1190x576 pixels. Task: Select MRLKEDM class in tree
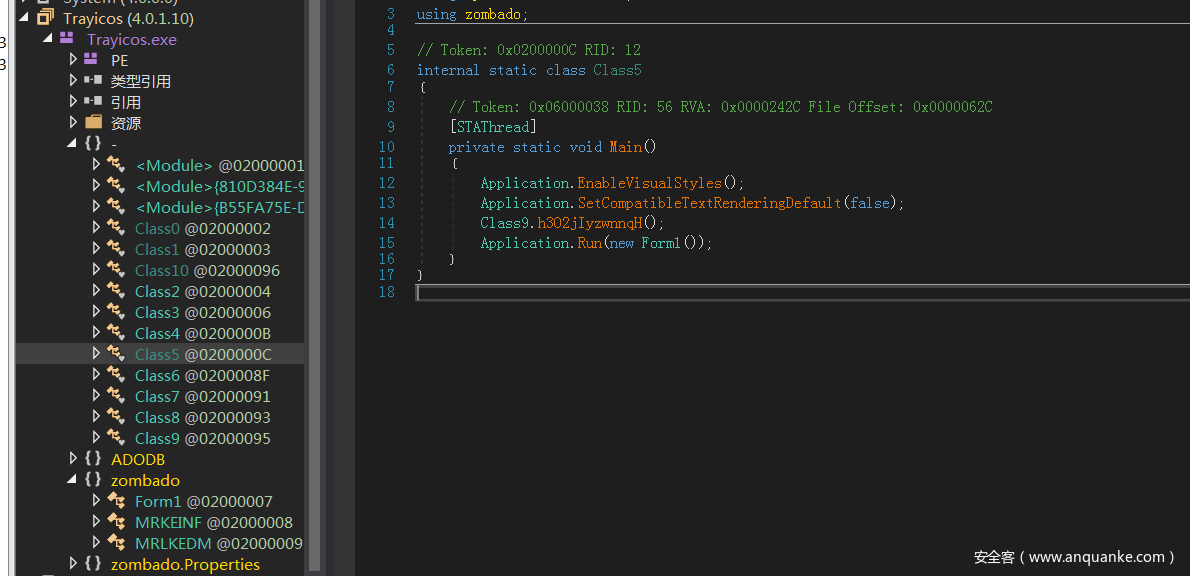[218, 543]
